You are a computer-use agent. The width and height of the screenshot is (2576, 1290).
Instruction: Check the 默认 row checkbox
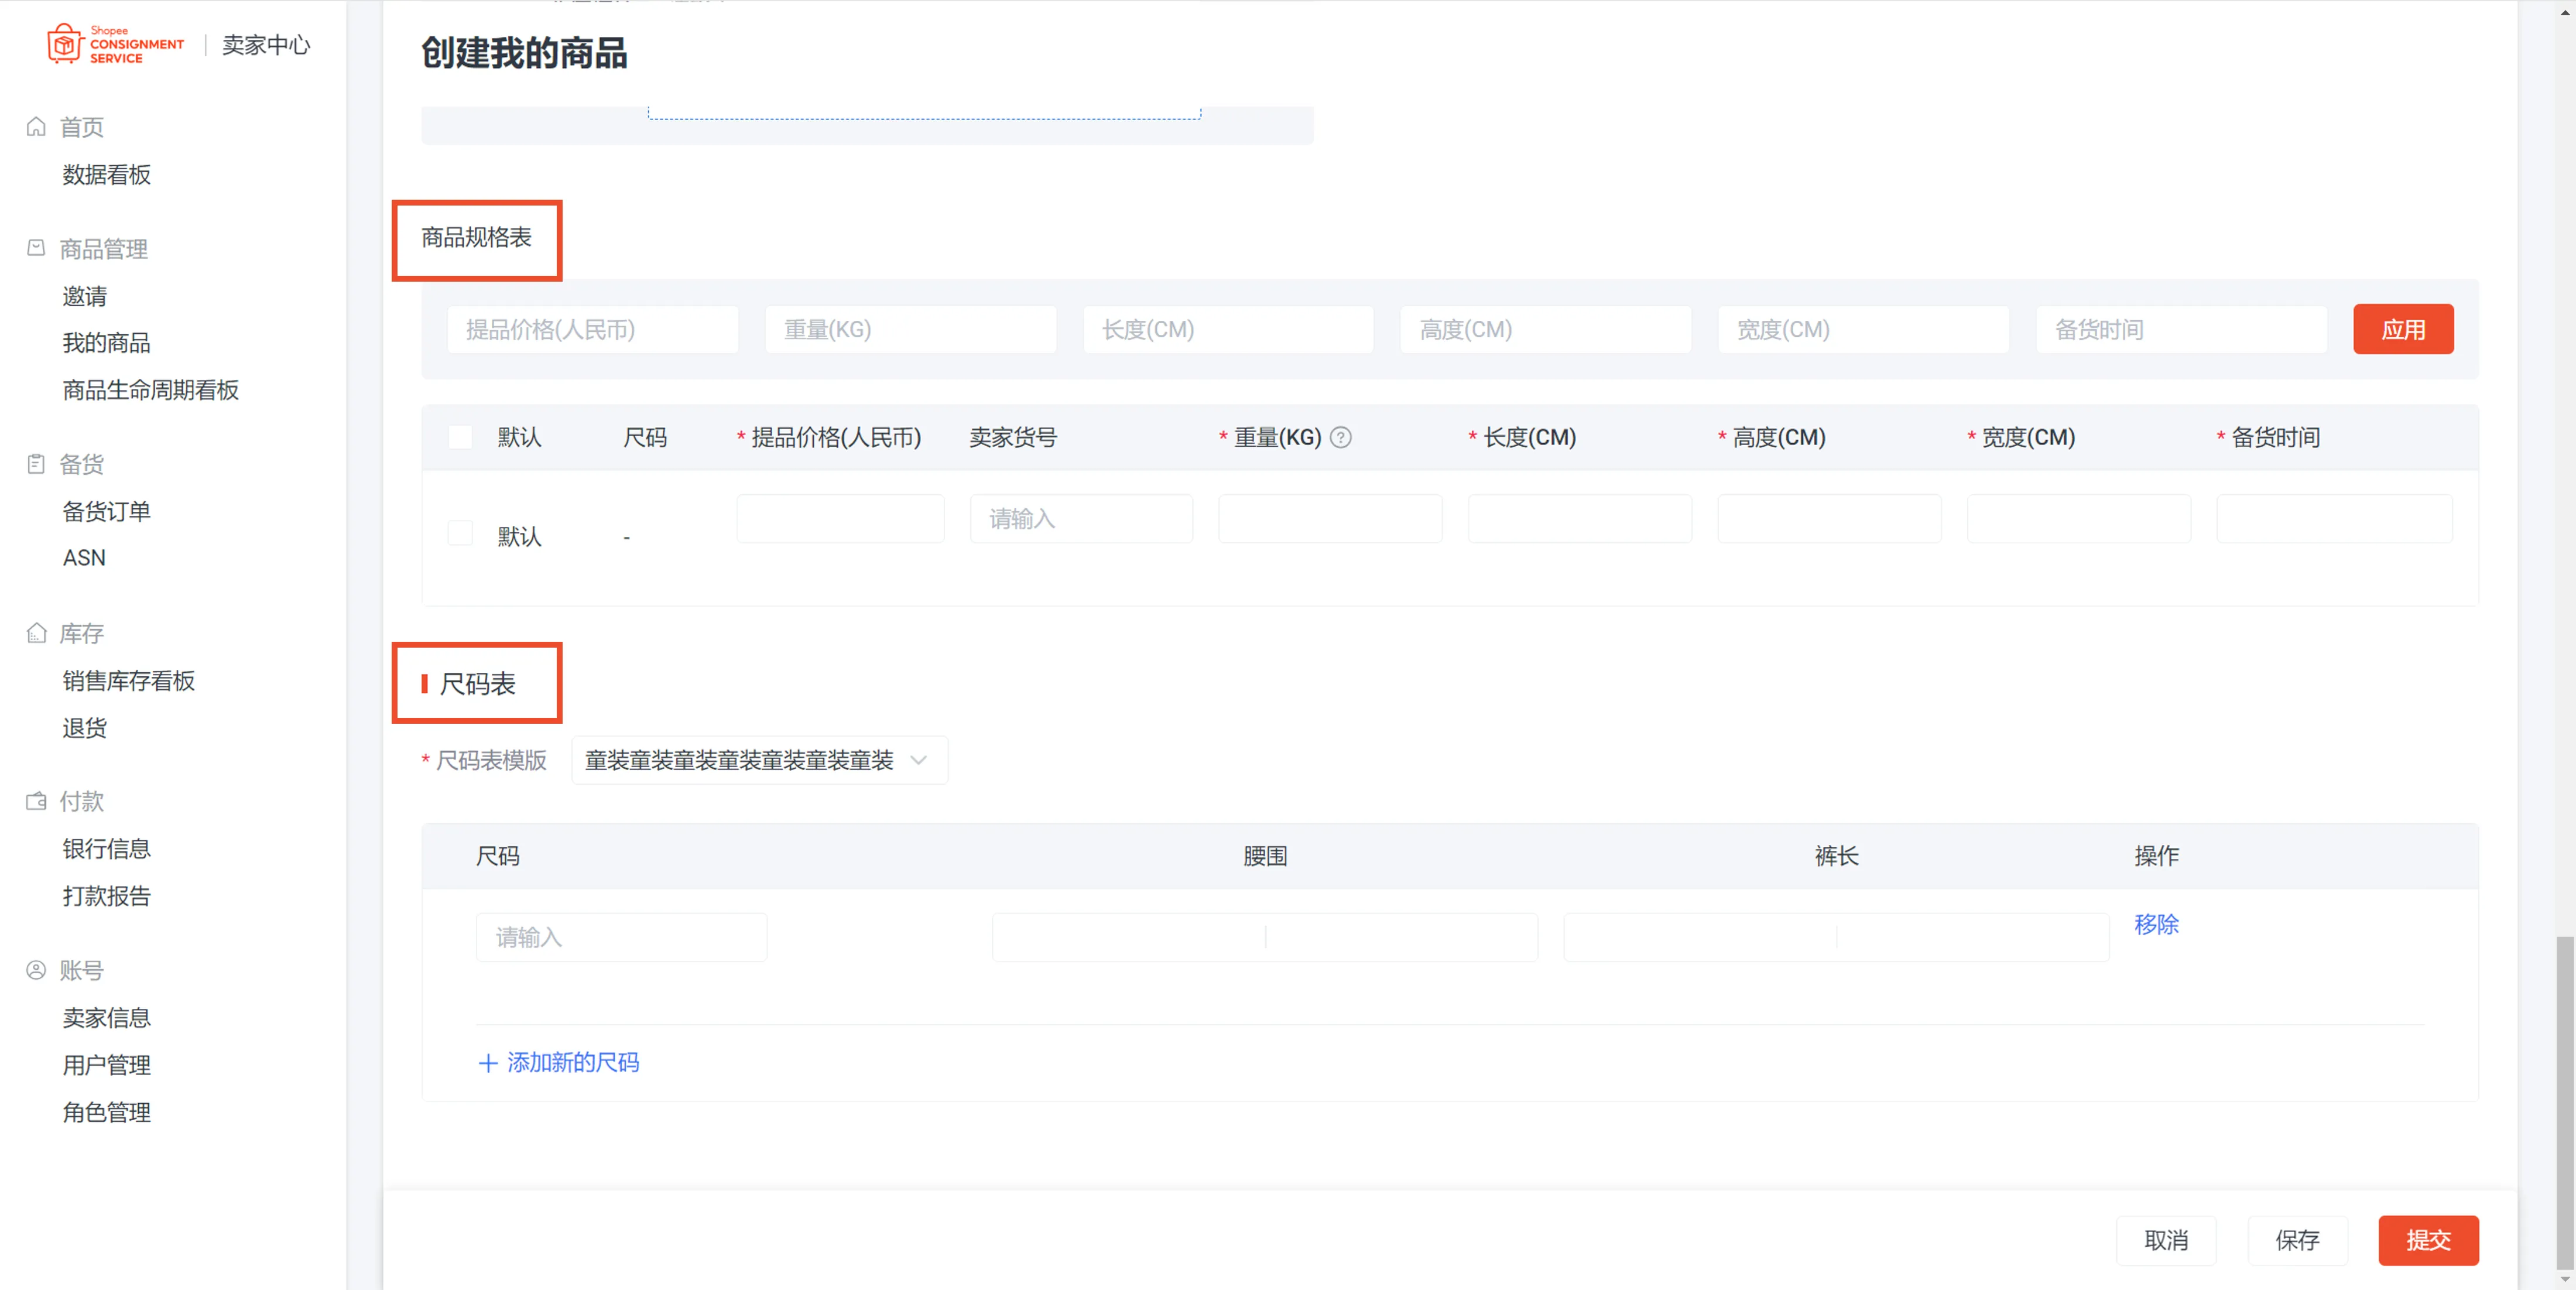pos(460,533)
